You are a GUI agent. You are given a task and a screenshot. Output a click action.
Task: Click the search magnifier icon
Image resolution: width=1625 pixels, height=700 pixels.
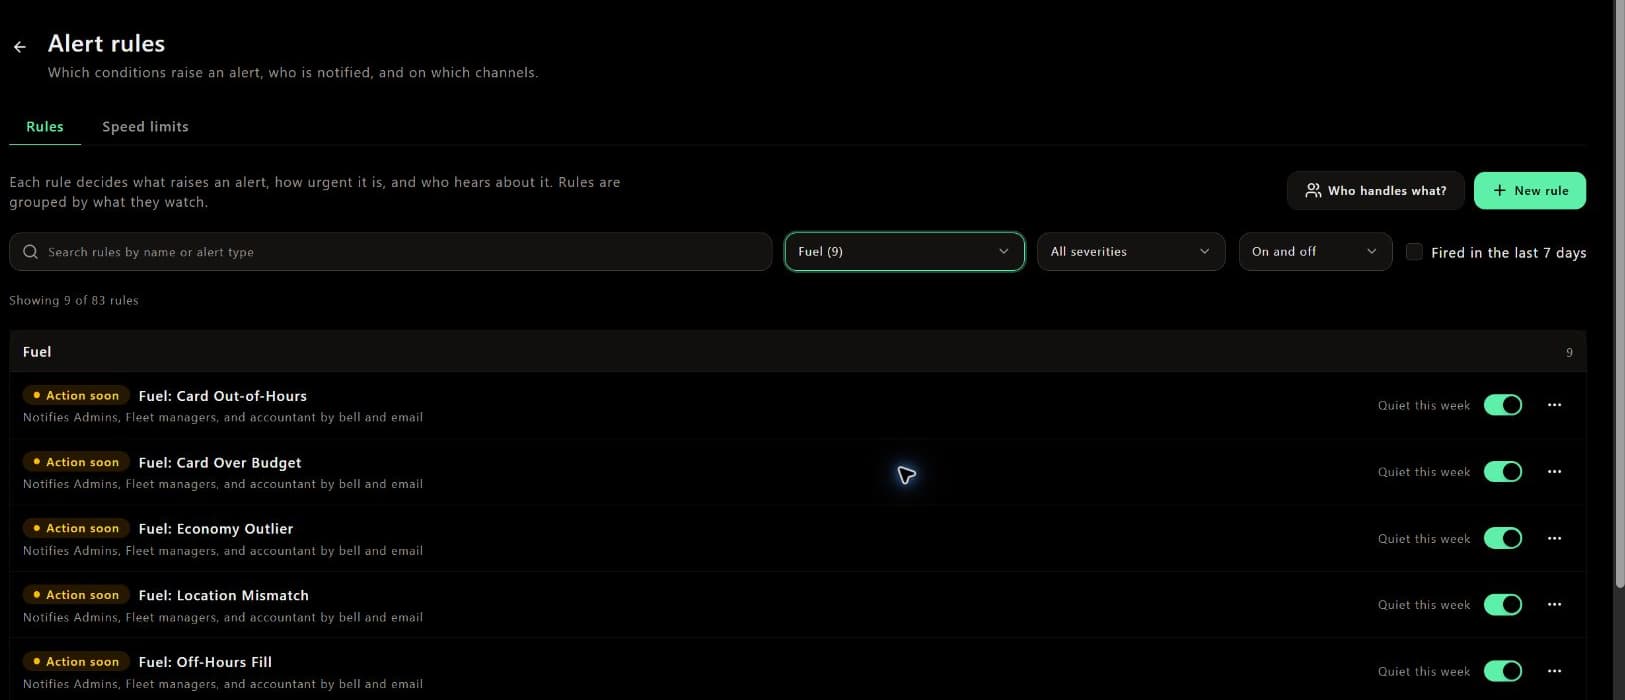coord(30,252)
